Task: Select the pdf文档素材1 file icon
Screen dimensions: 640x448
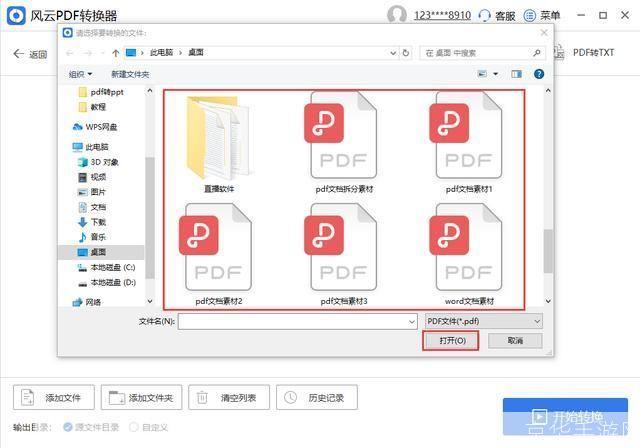Action: pos(468,135)
